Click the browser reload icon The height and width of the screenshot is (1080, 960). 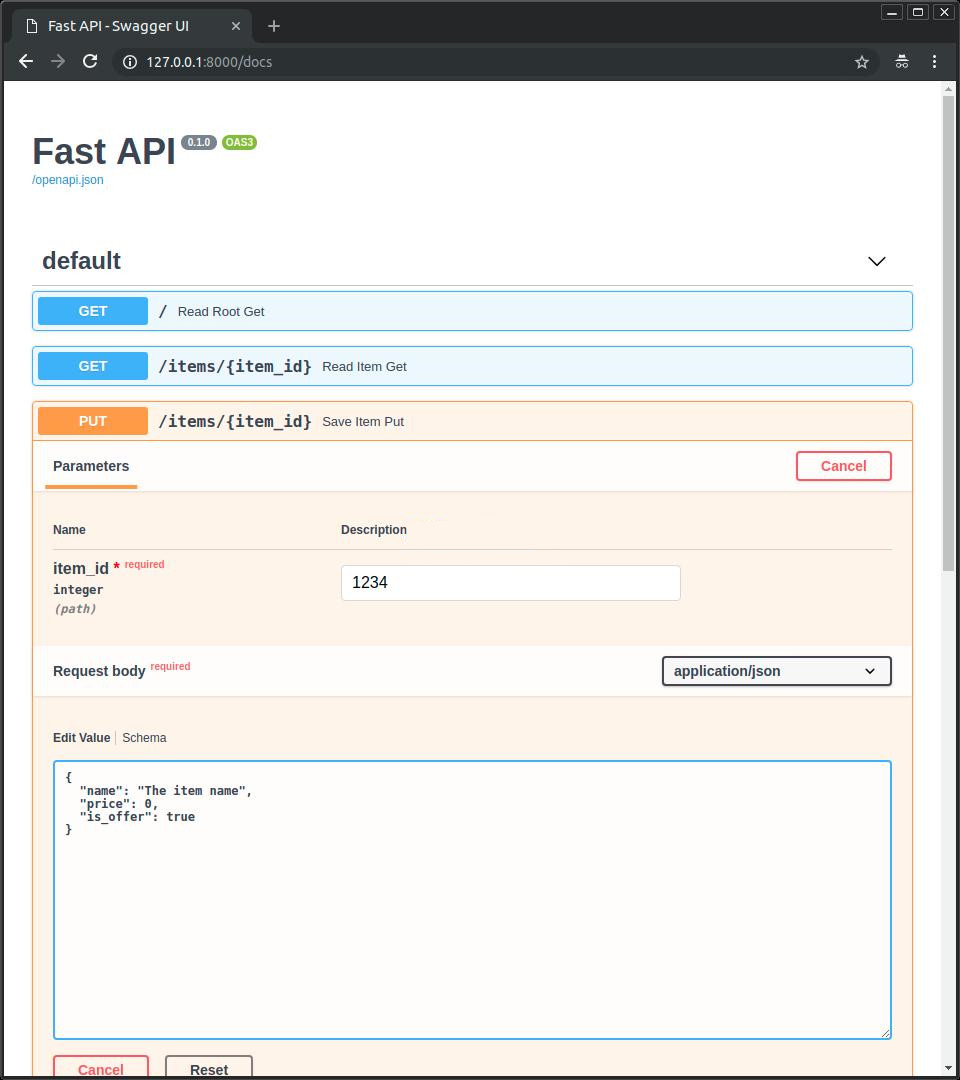coord(90,61)
